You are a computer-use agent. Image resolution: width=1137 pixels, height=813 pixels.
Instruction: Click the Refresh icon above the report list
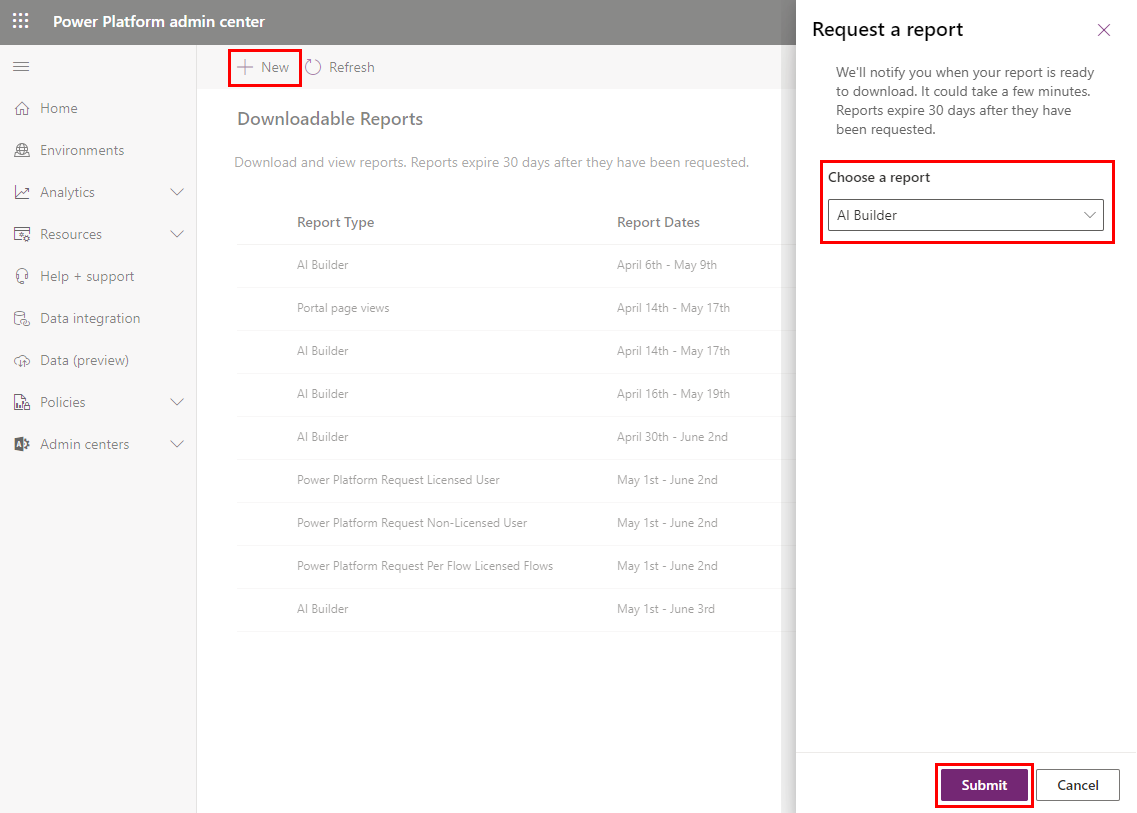(313, 66)
